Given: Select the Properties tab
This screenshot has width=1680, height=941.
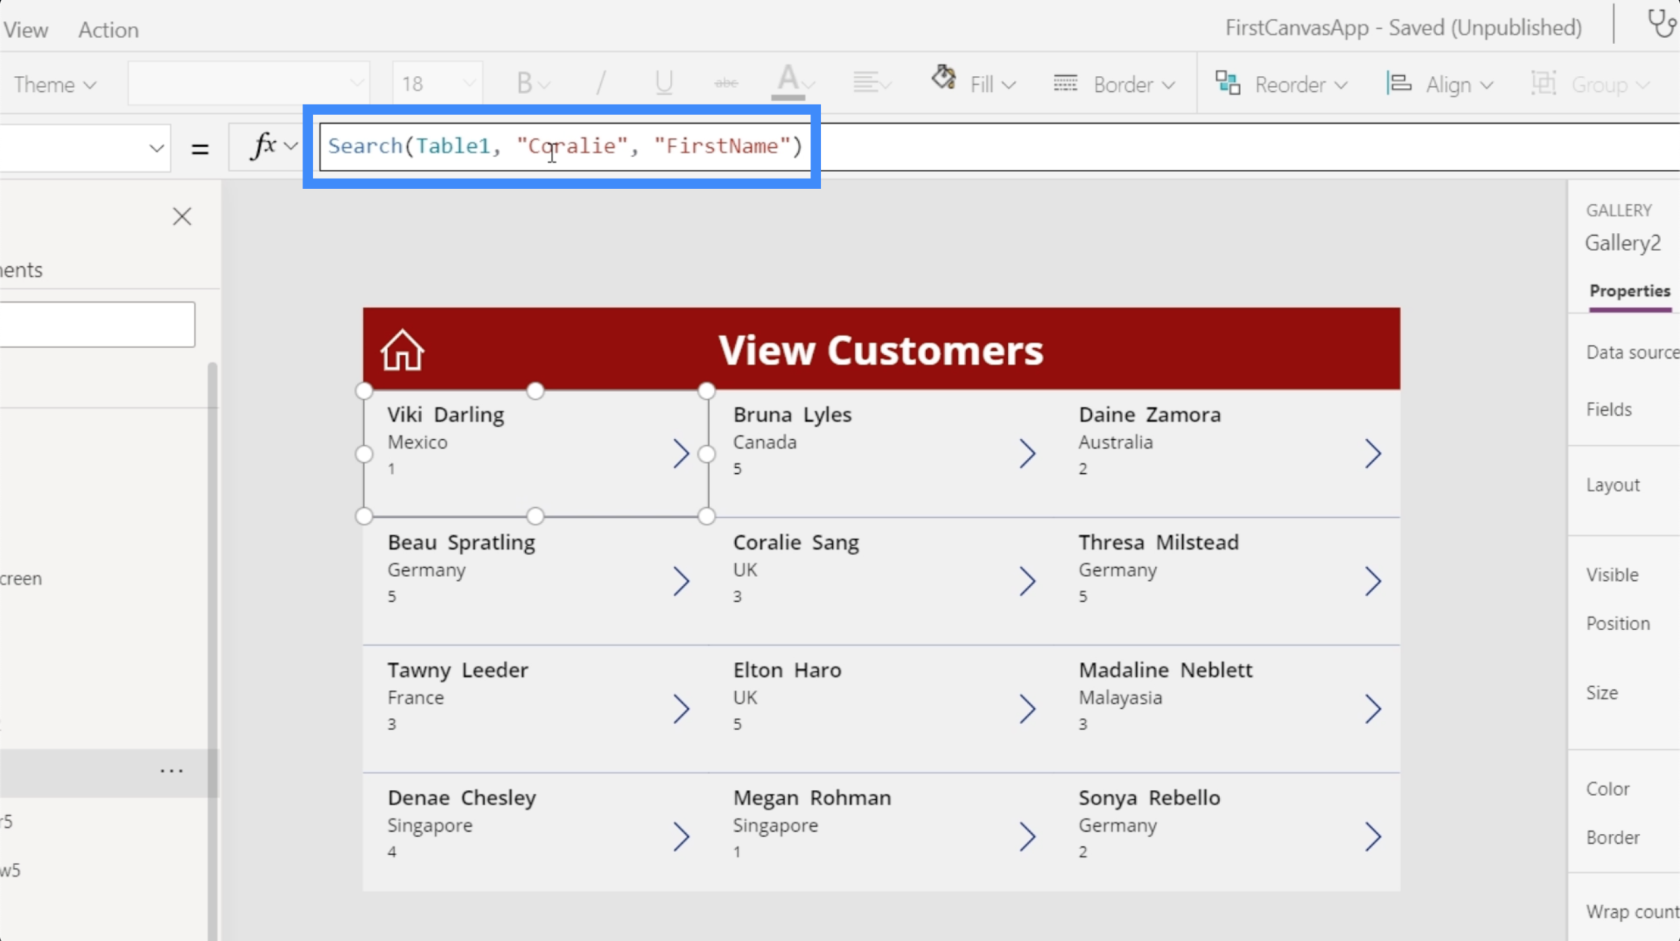Looking at the screenshot, I should 1629,291.
